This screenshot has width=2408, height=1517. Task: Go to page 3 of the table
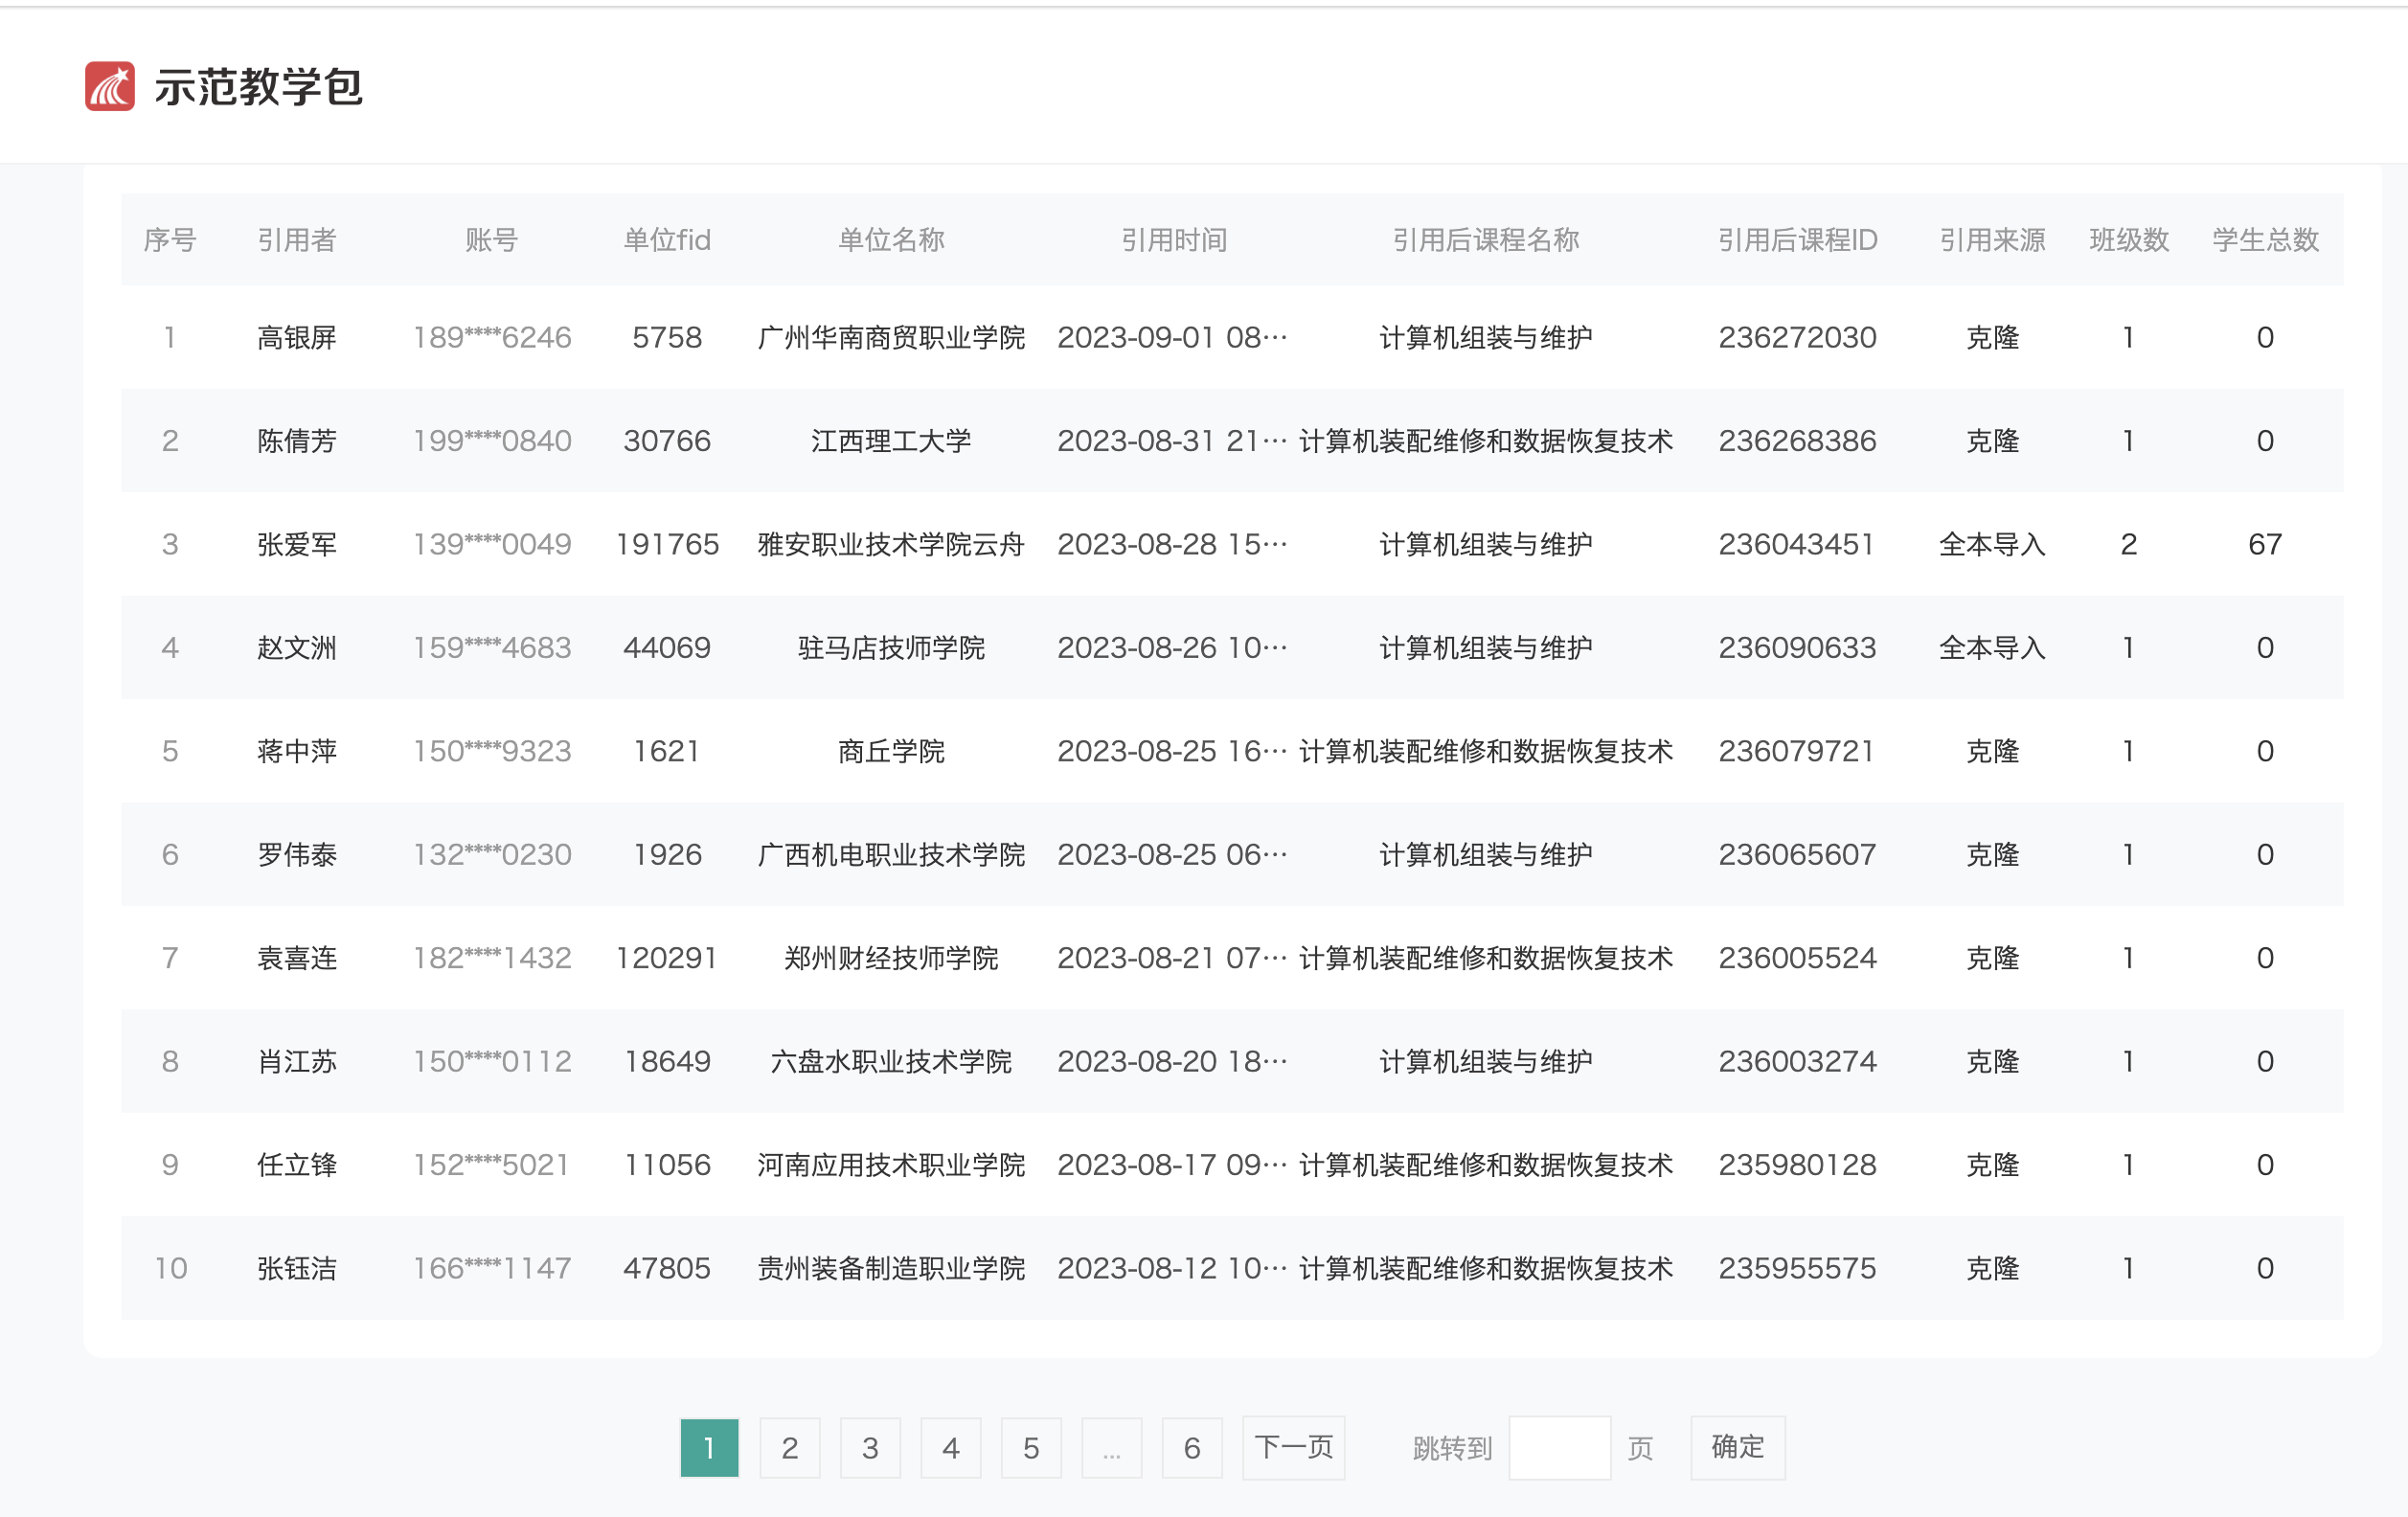(870, 1447)
